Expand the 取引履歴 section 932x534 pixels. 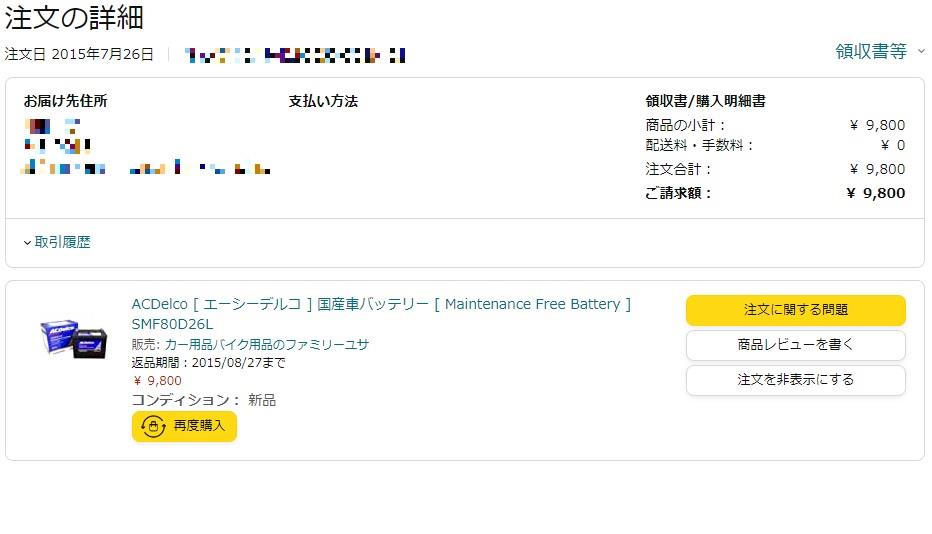pos(57,242)
